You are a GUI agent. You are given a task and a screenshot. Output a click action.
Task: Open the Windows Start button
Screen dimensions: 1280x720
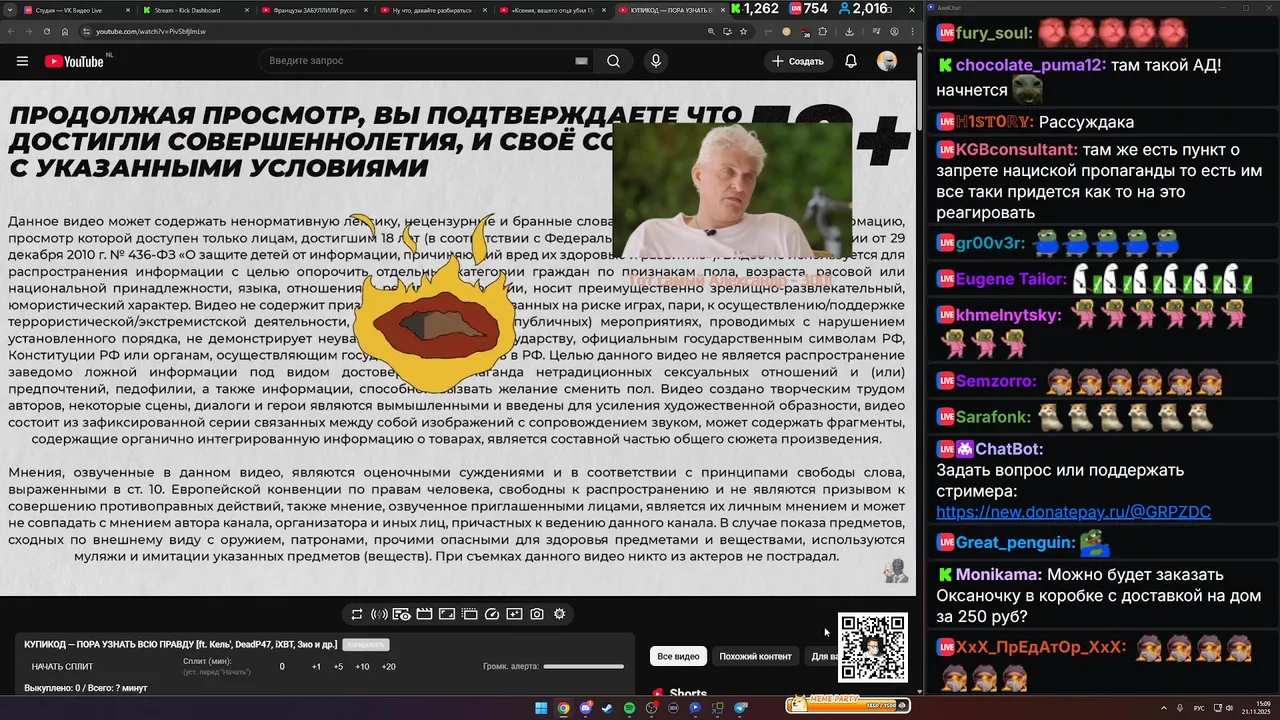541,708
